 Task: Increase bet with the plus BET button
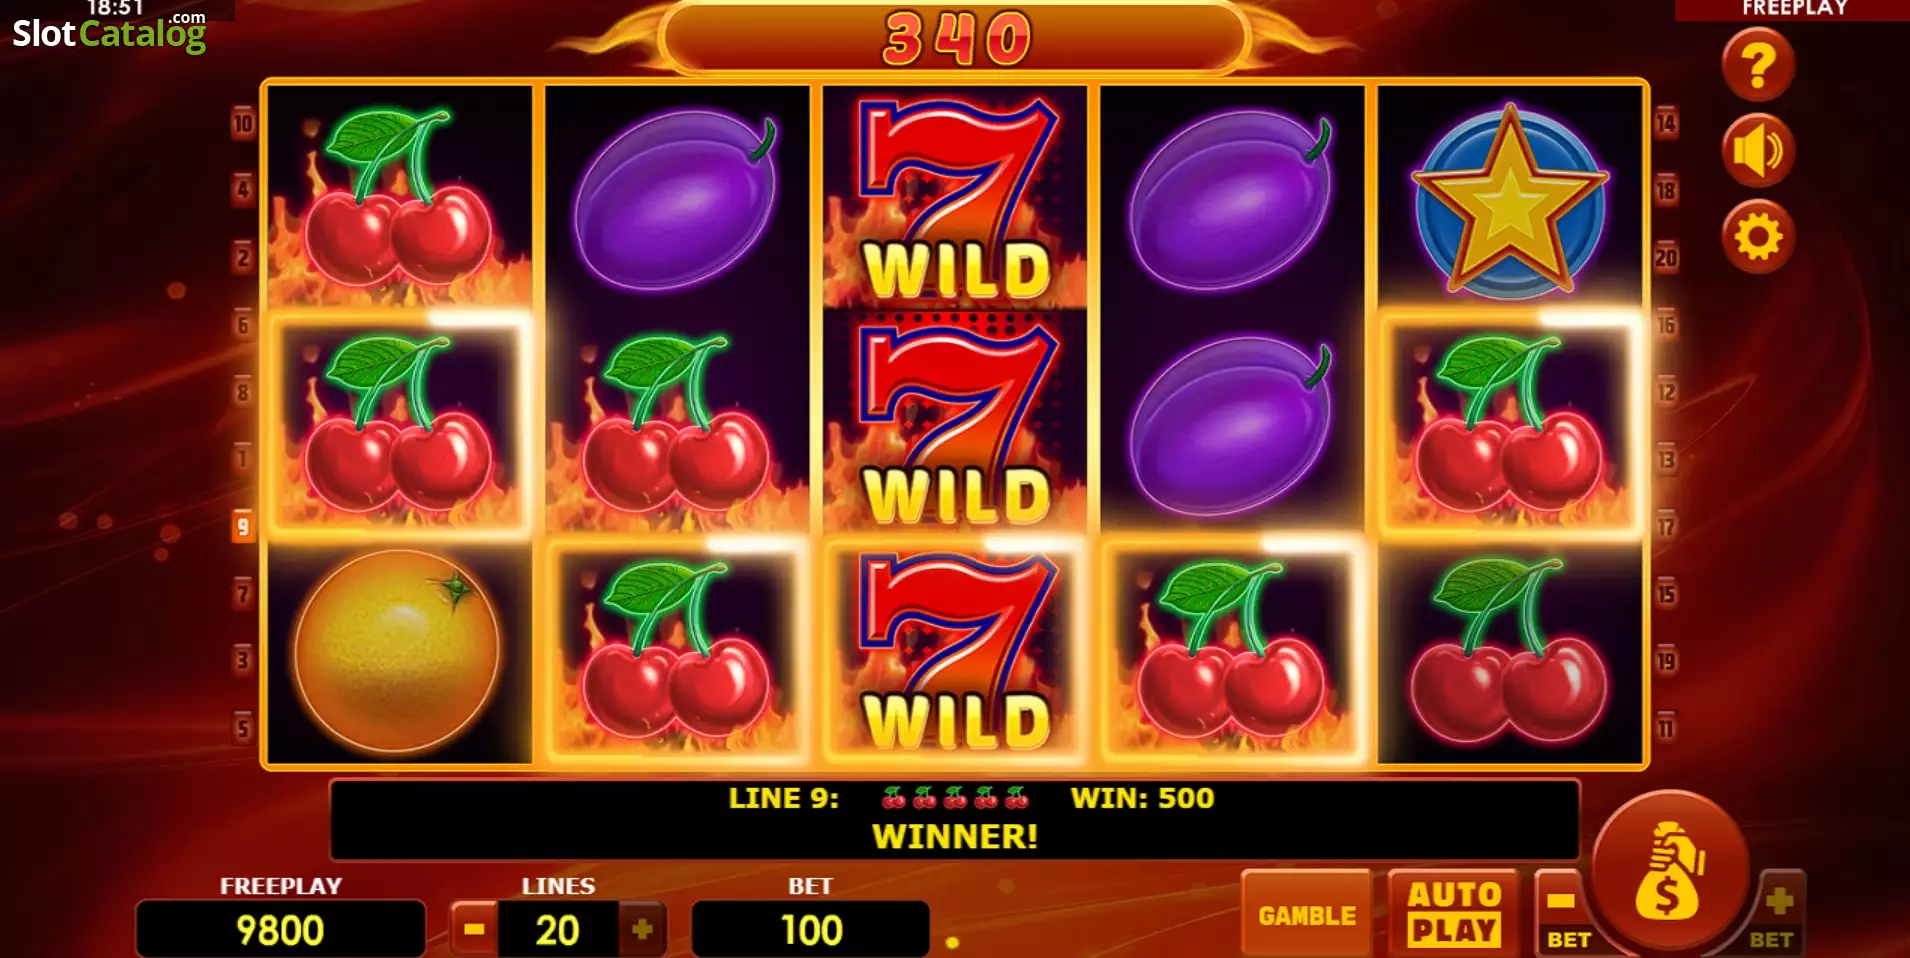click(x=1775, y=913)
